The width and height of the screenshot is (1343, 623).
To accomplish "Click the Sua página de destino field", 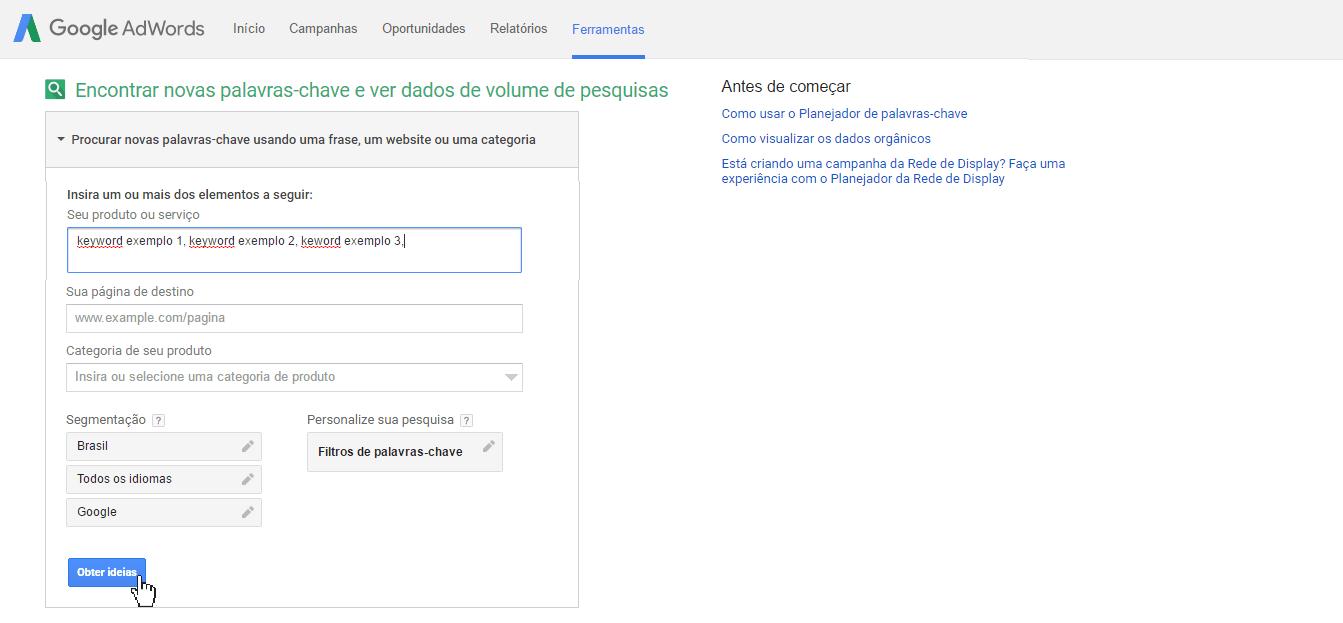I will pyautogui.click(x=294, y=318).
